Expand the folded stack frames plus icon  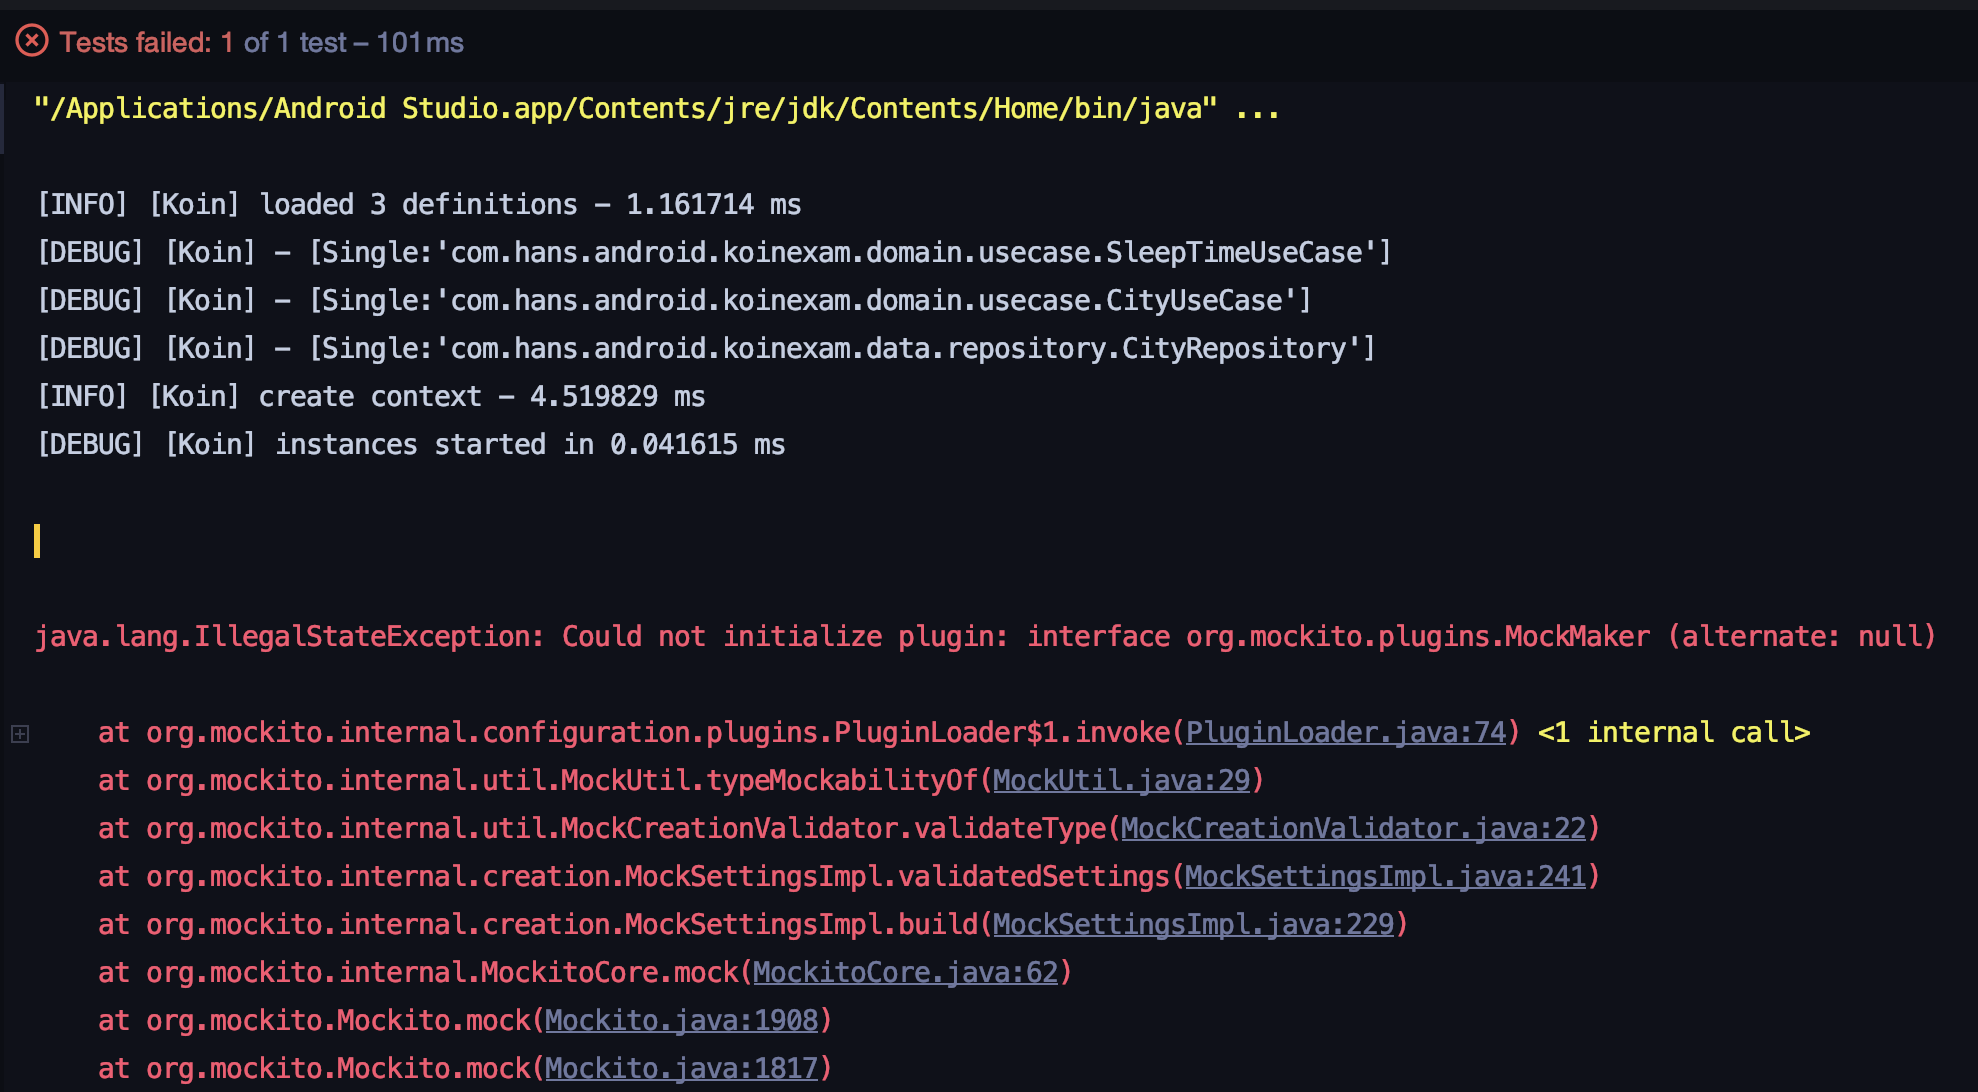point(20,734)
